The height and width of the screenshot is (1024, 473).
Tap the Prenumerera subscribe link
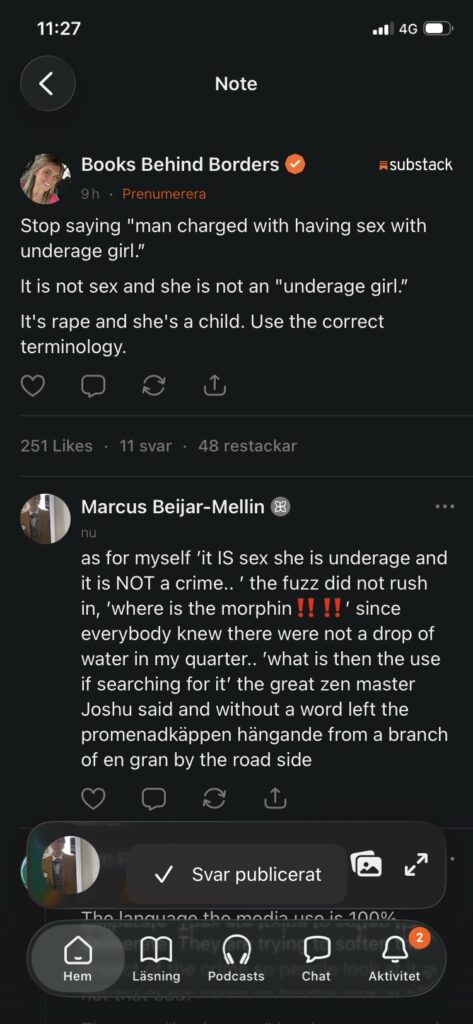[164, 194]
